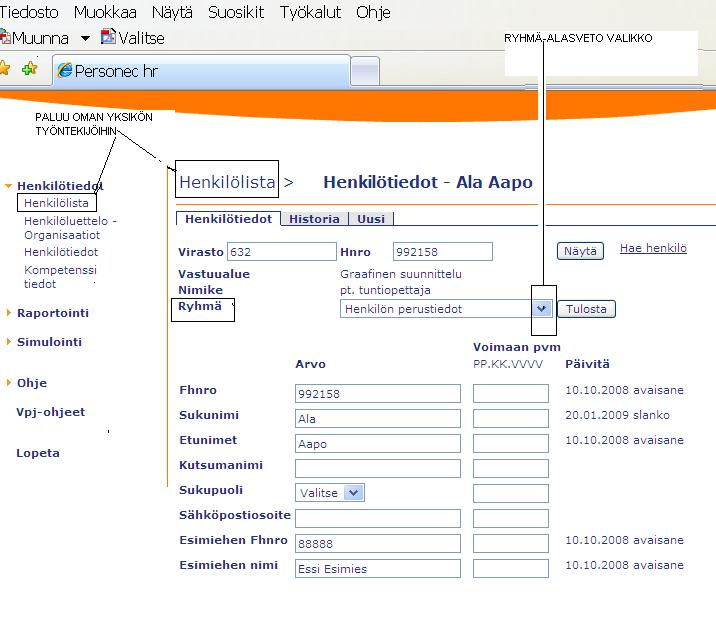Open the Ohje menu in menu bar
The width and height of the screenshot is (716, 639).
[373, 12]
